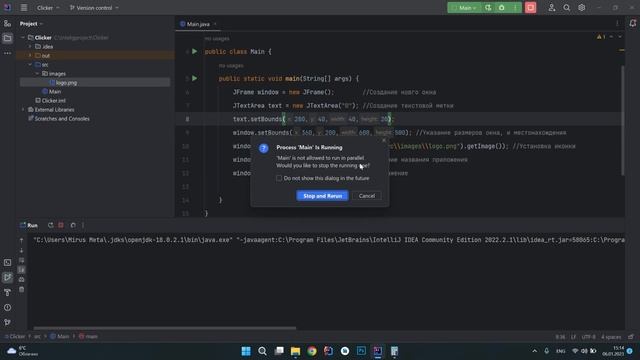This screenshot has height=360, width=640.
Task: Click the Stop and Rerun button
Action: tap(322, 196)
